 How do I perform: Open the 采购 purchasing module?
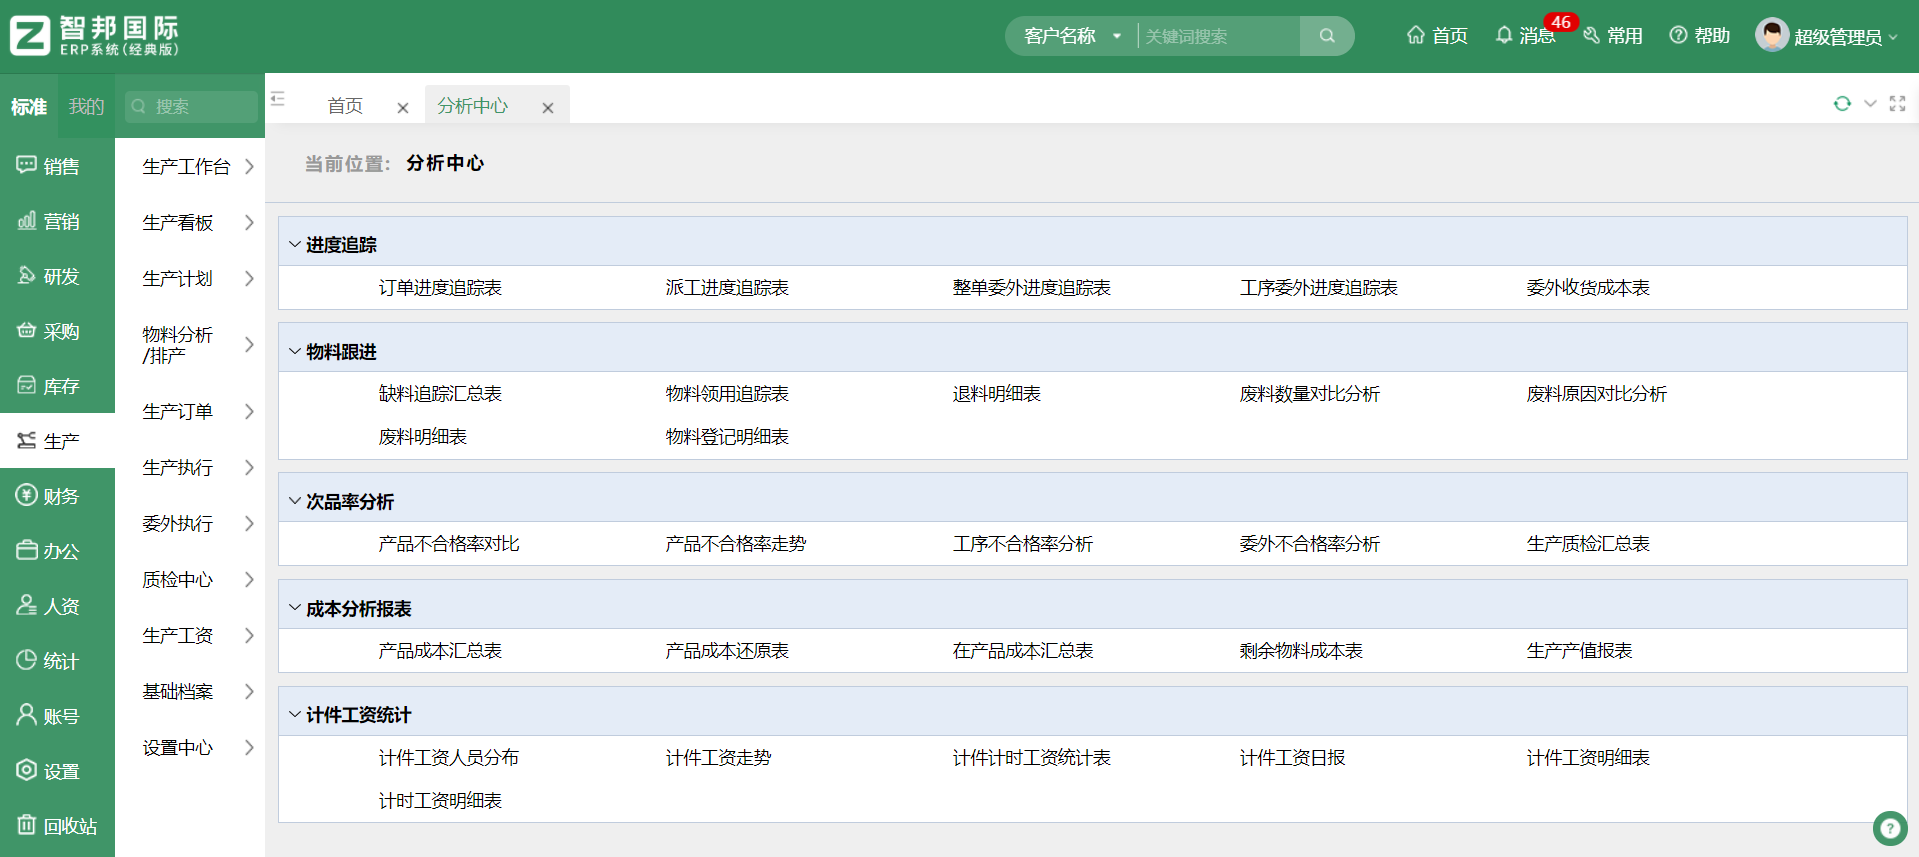pos(57,331)
